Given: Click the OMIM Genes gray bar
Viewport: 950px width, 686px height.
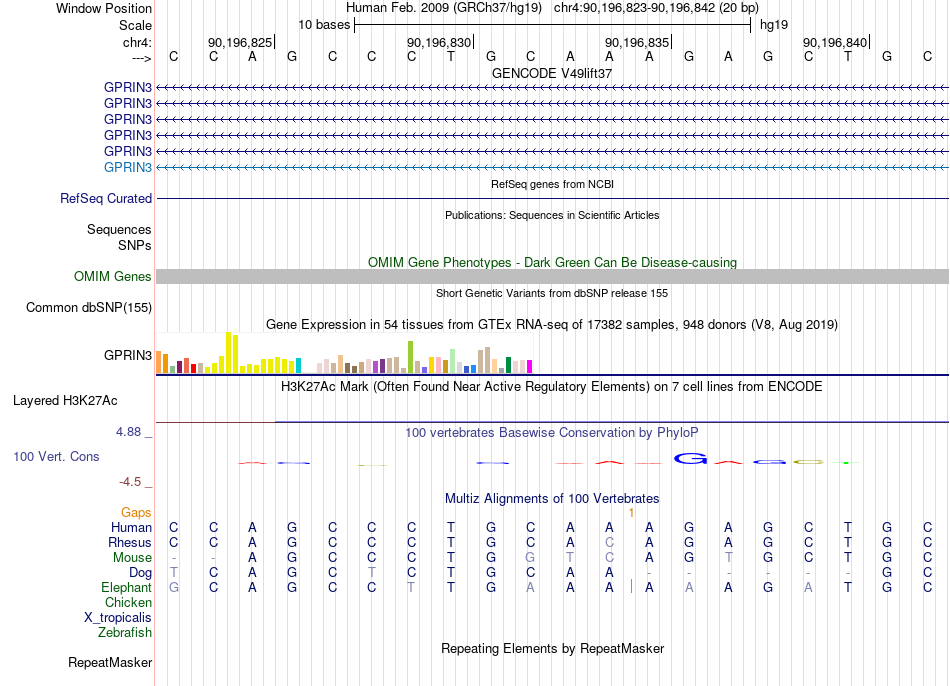Looking at the screenshot, I should (x=552, y=276).
